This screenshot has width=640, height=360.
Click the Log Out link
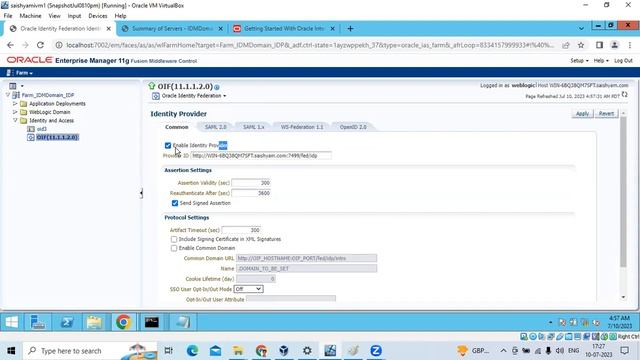623,60
